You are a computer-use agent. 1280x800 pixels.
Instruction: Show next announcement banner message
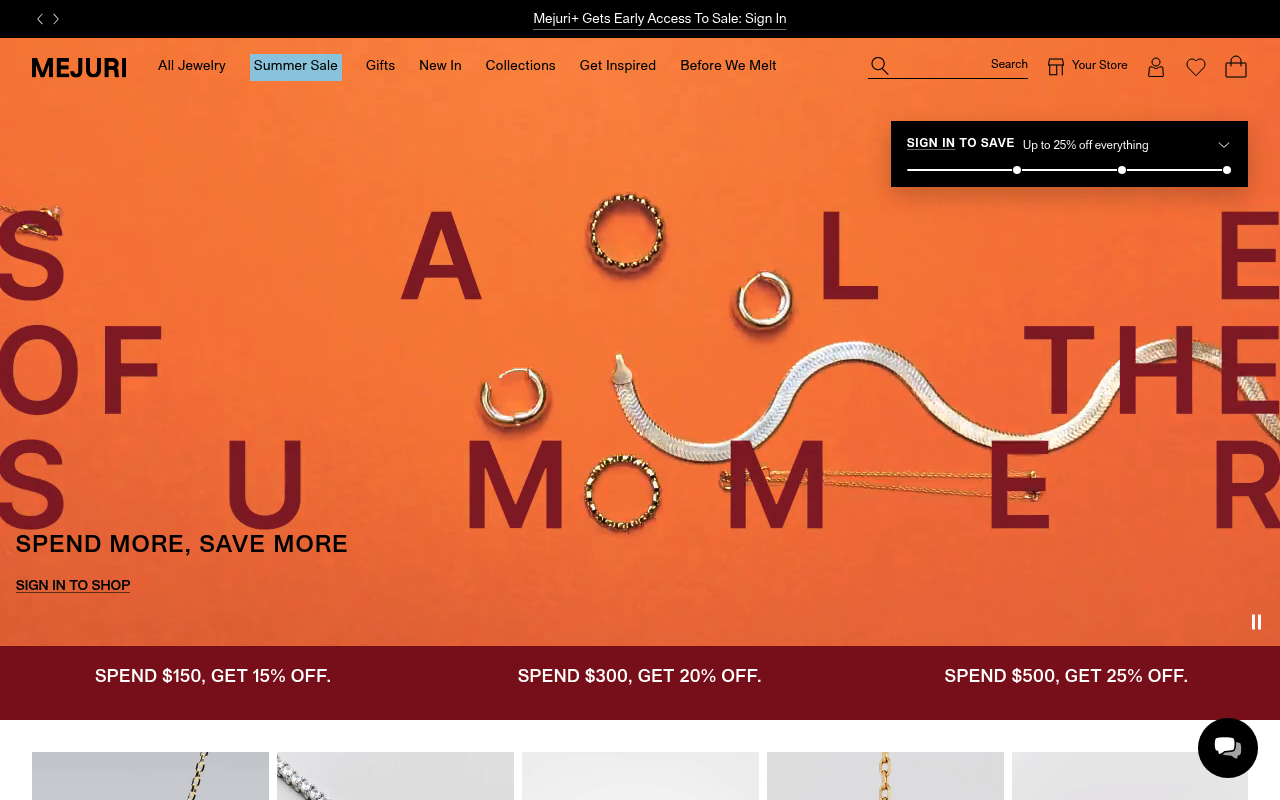point(56,19)
